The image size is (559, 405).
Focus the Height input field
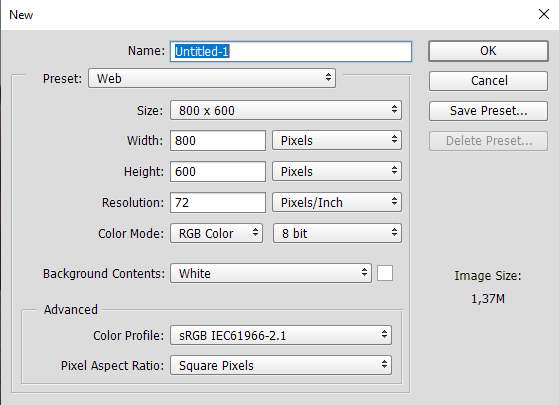click(x=218, y=171)
